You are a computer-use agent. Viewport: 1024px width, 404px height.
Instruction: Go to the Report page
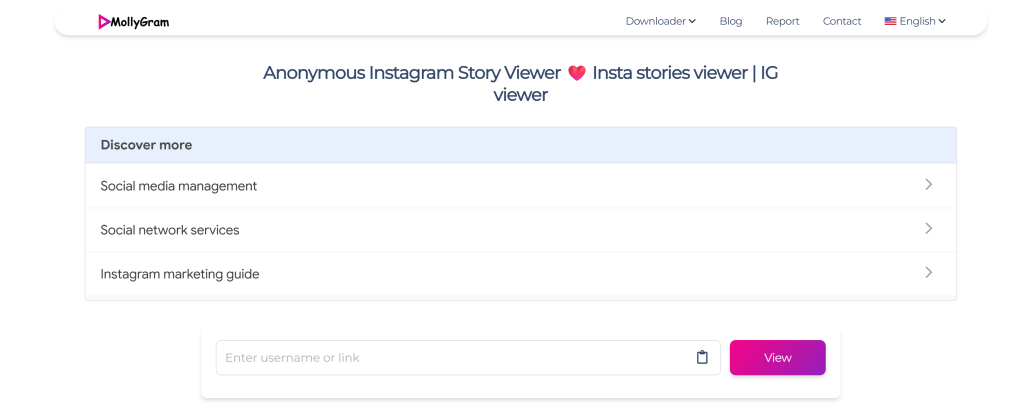(782, 21)
